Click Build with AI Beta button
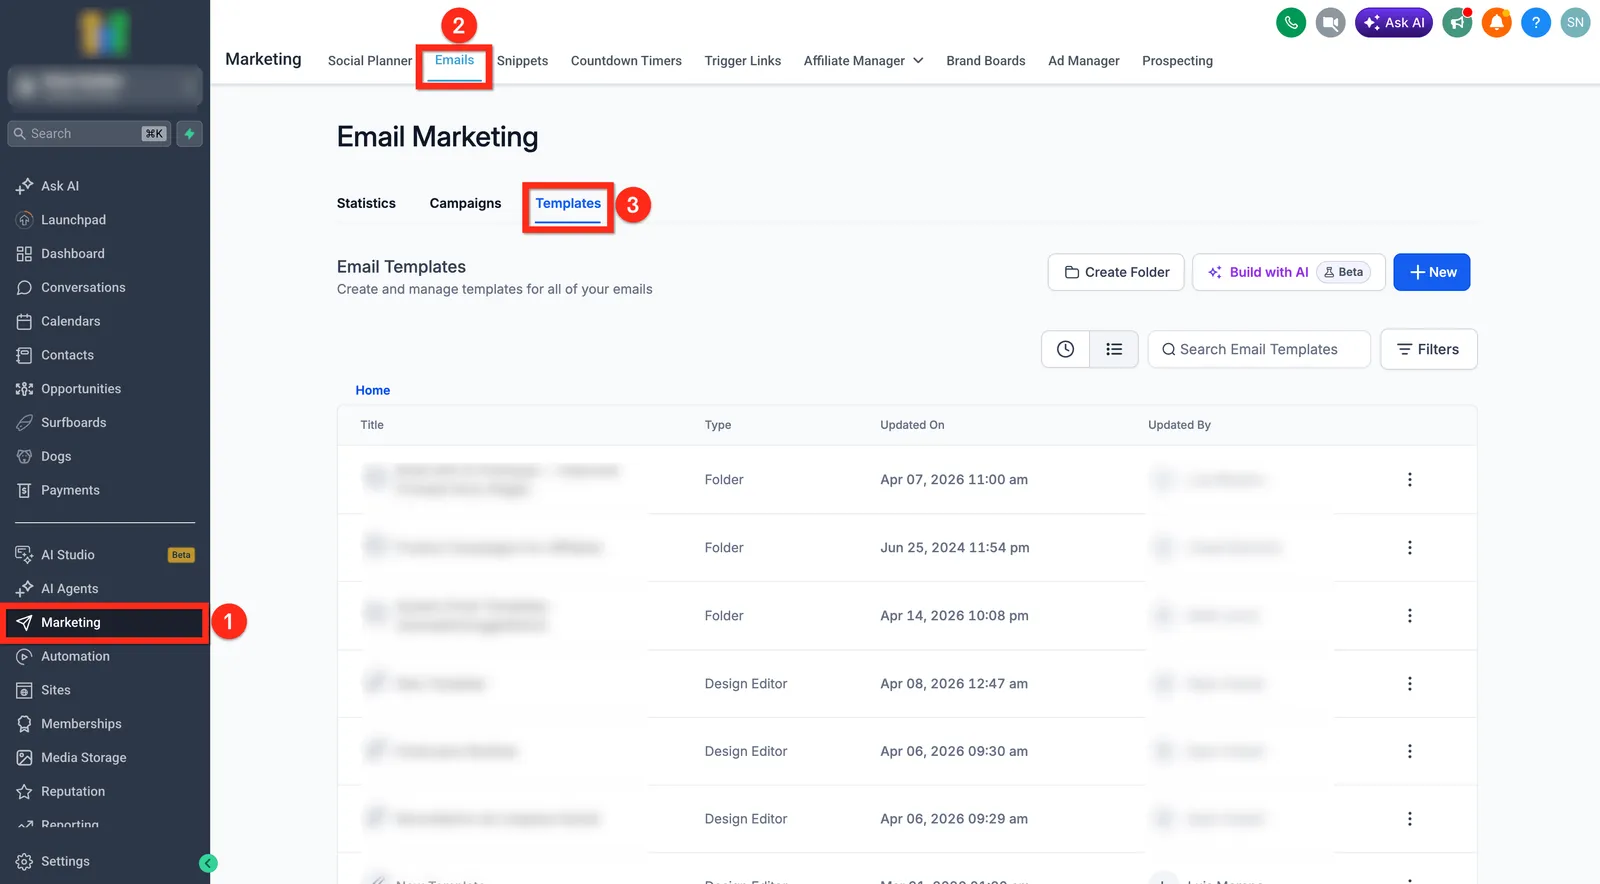This screenshot has height=884, width=1600. pos(1289,272)
